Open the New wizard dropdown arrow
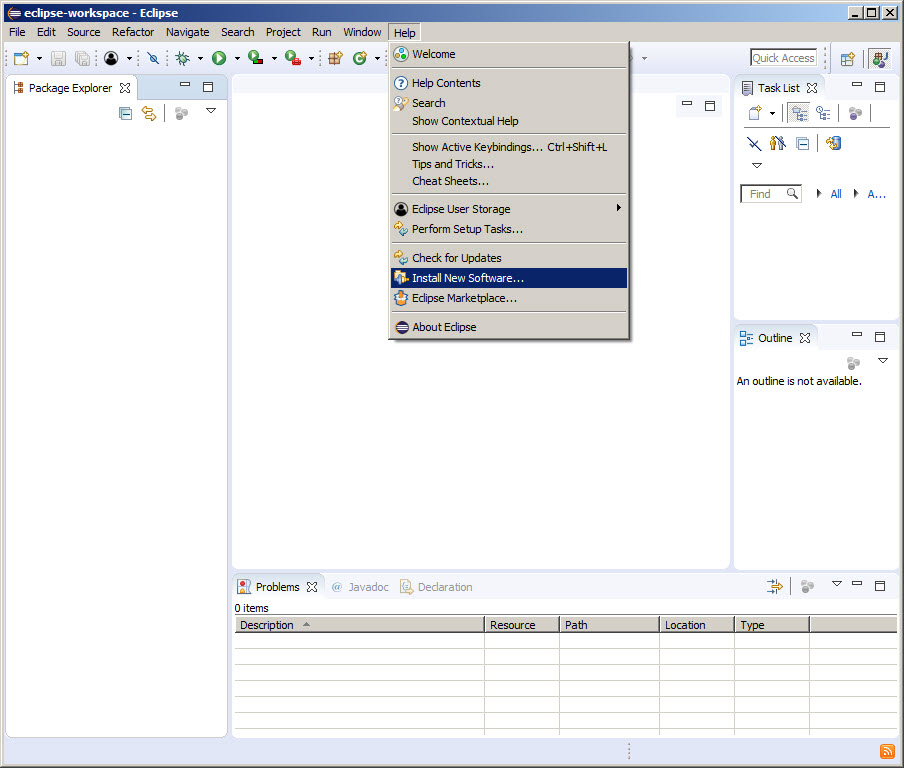Image resolution: width=904 pixels, height=768 pixels. click(x=37, y=59)
